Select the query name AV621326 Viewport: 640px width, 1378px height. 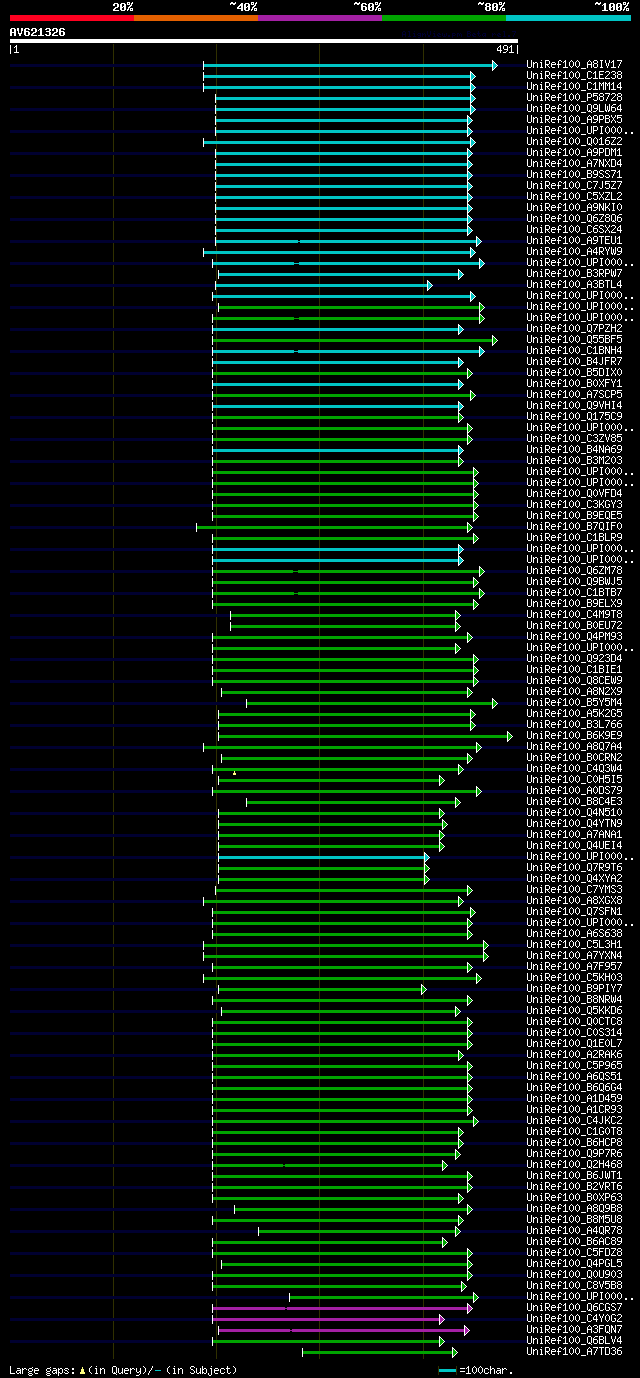click(x=37, y=32)
